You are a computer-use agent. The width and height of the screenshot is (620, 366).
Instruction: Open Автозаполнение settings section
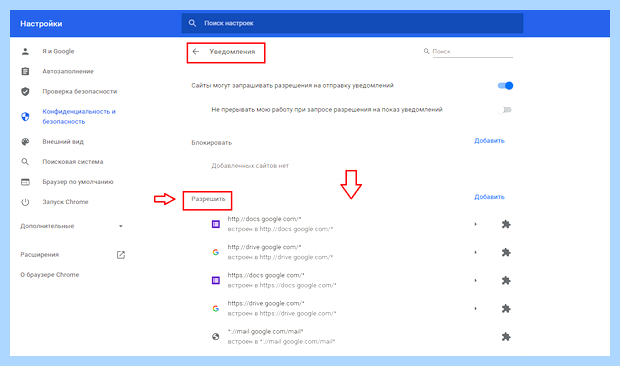(68, 72)
